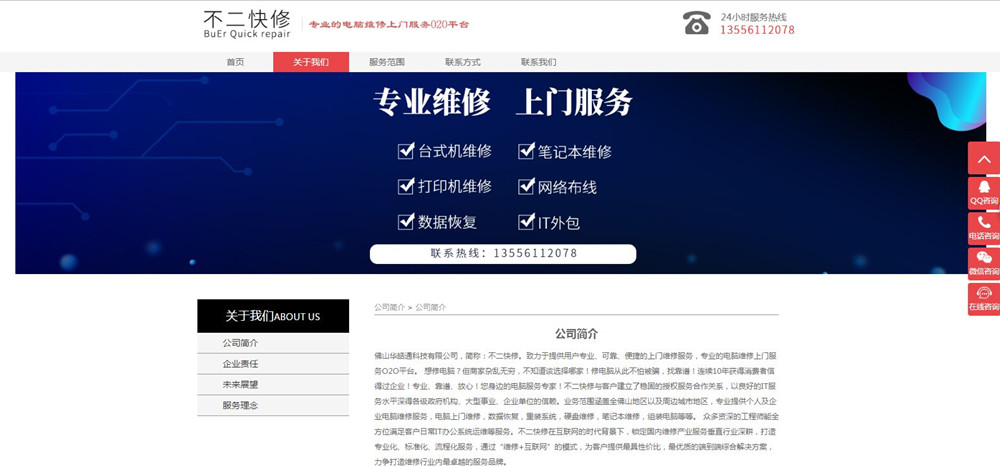
Task: Click the 电话咨询 phone widget
Action: click(983, 228)
